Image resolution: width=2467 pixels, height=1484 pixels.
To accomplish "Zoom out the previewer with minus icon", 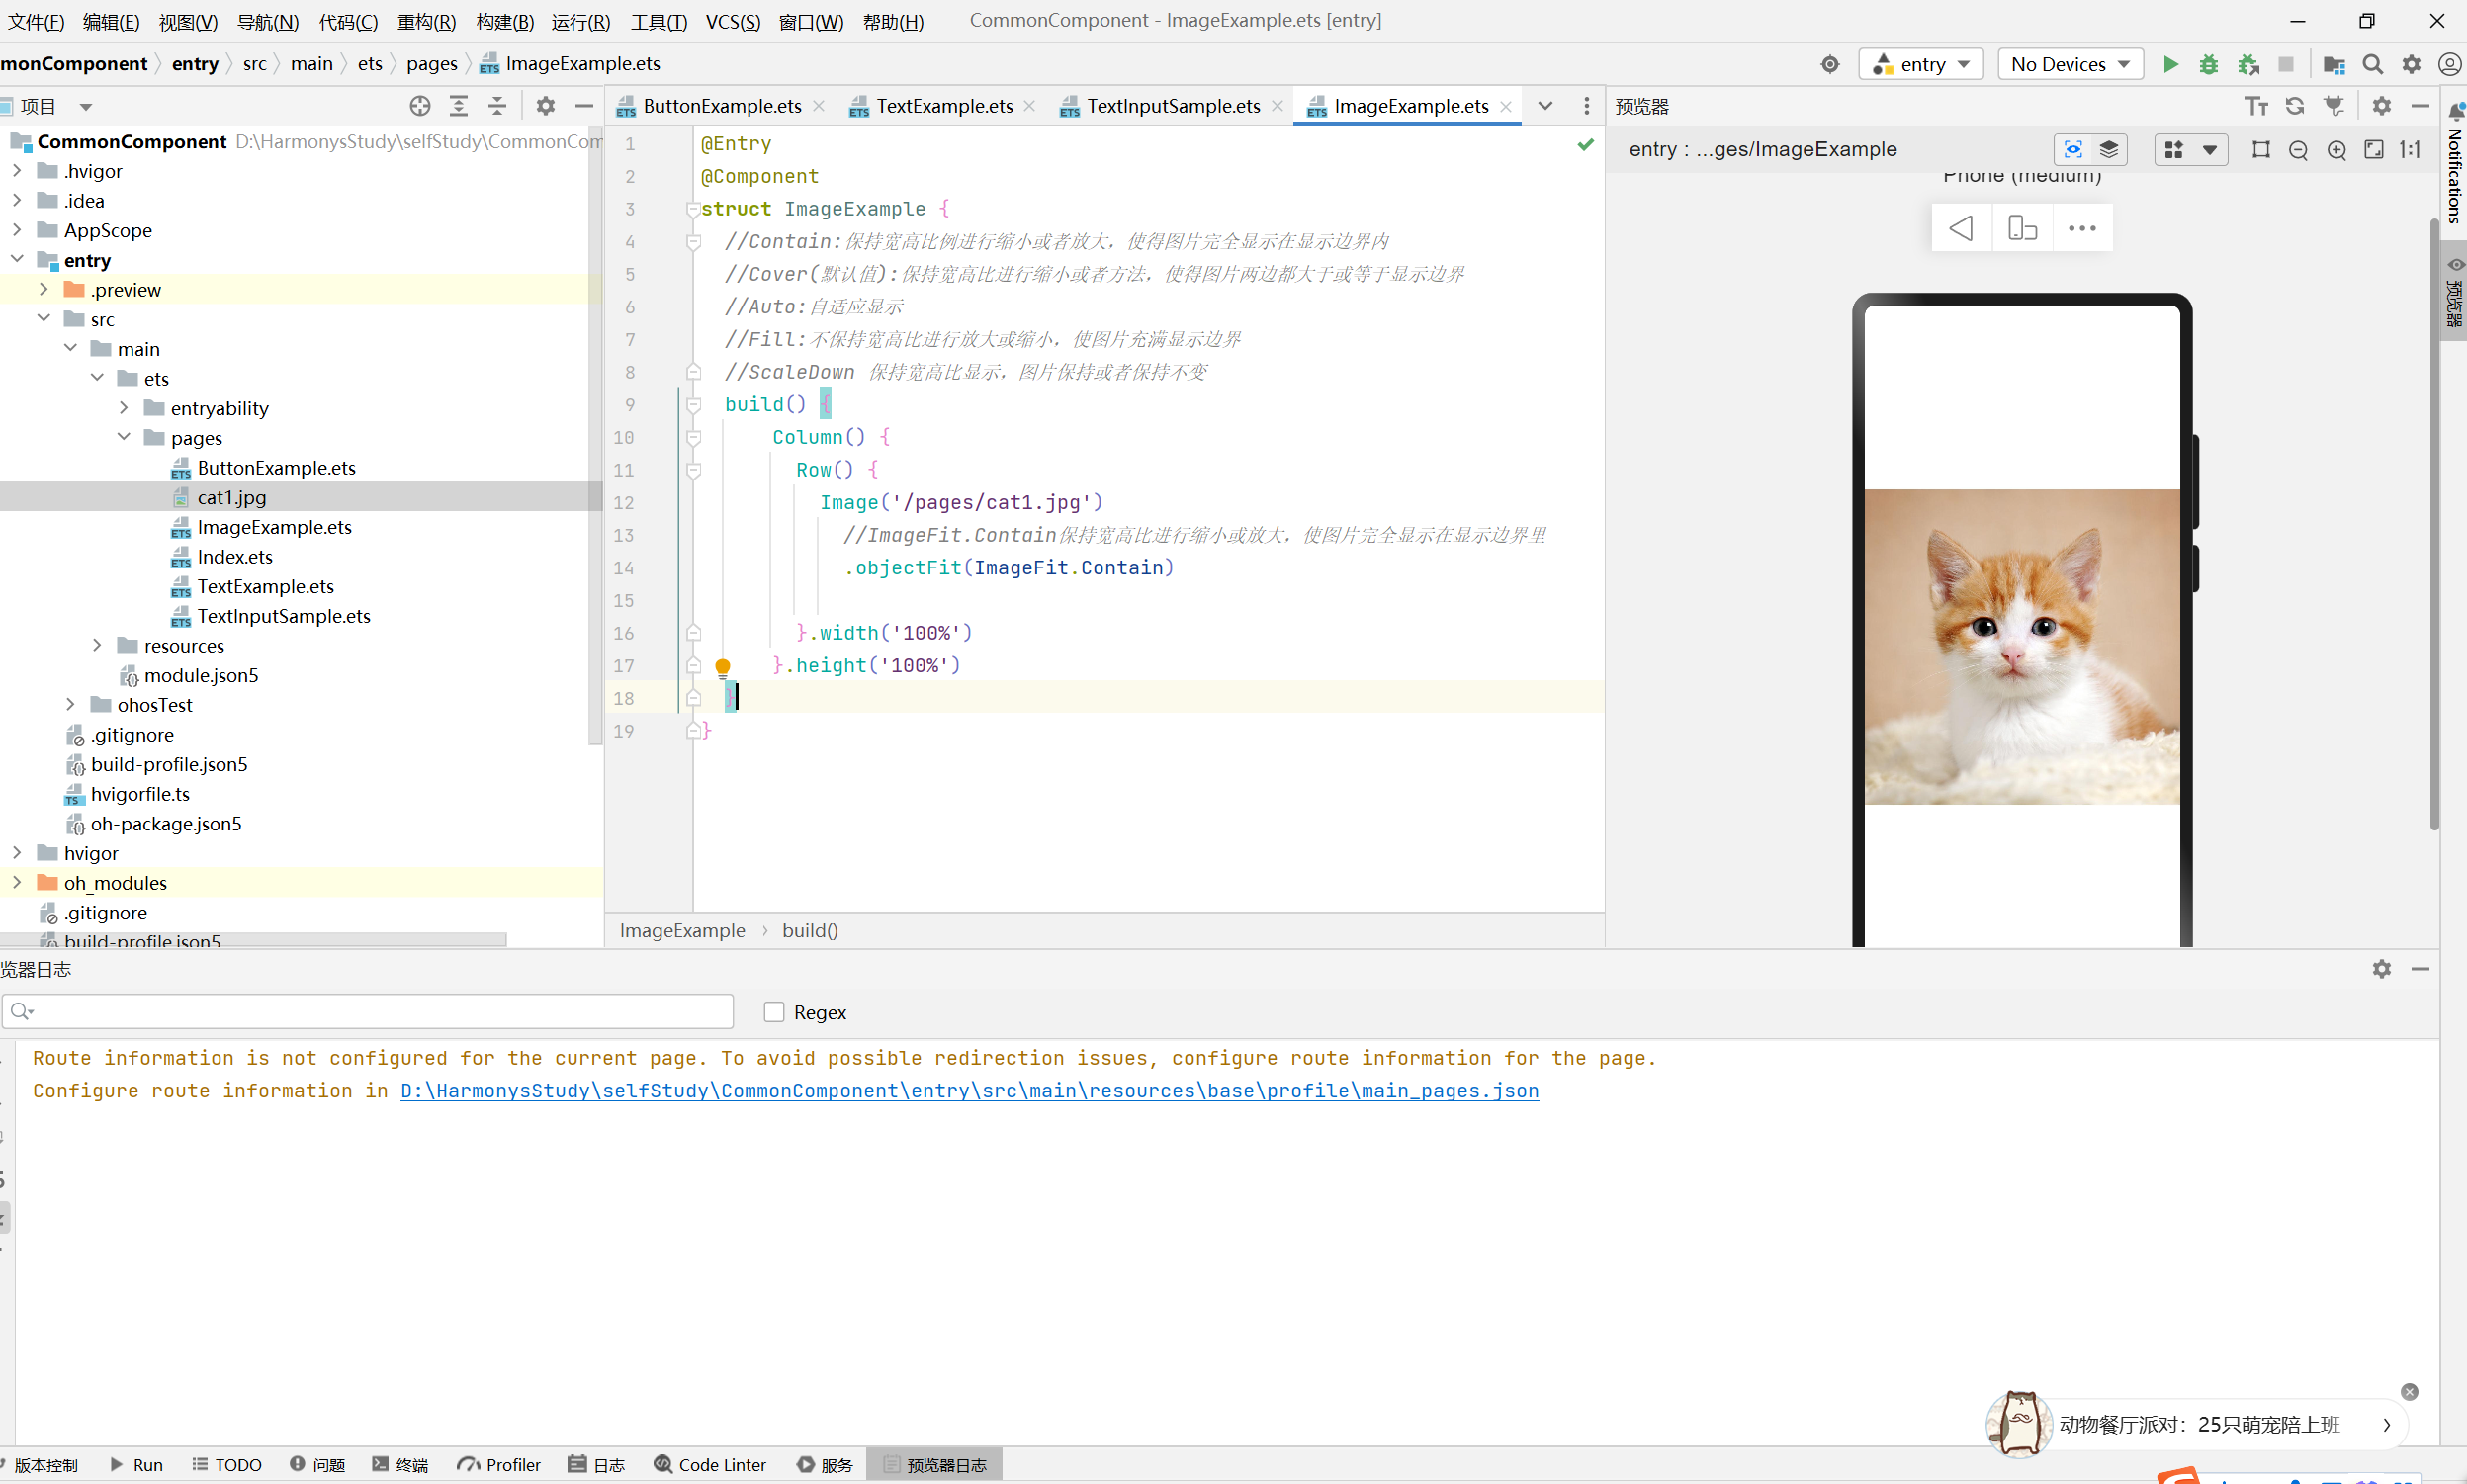I will [x=2298, y=150].
